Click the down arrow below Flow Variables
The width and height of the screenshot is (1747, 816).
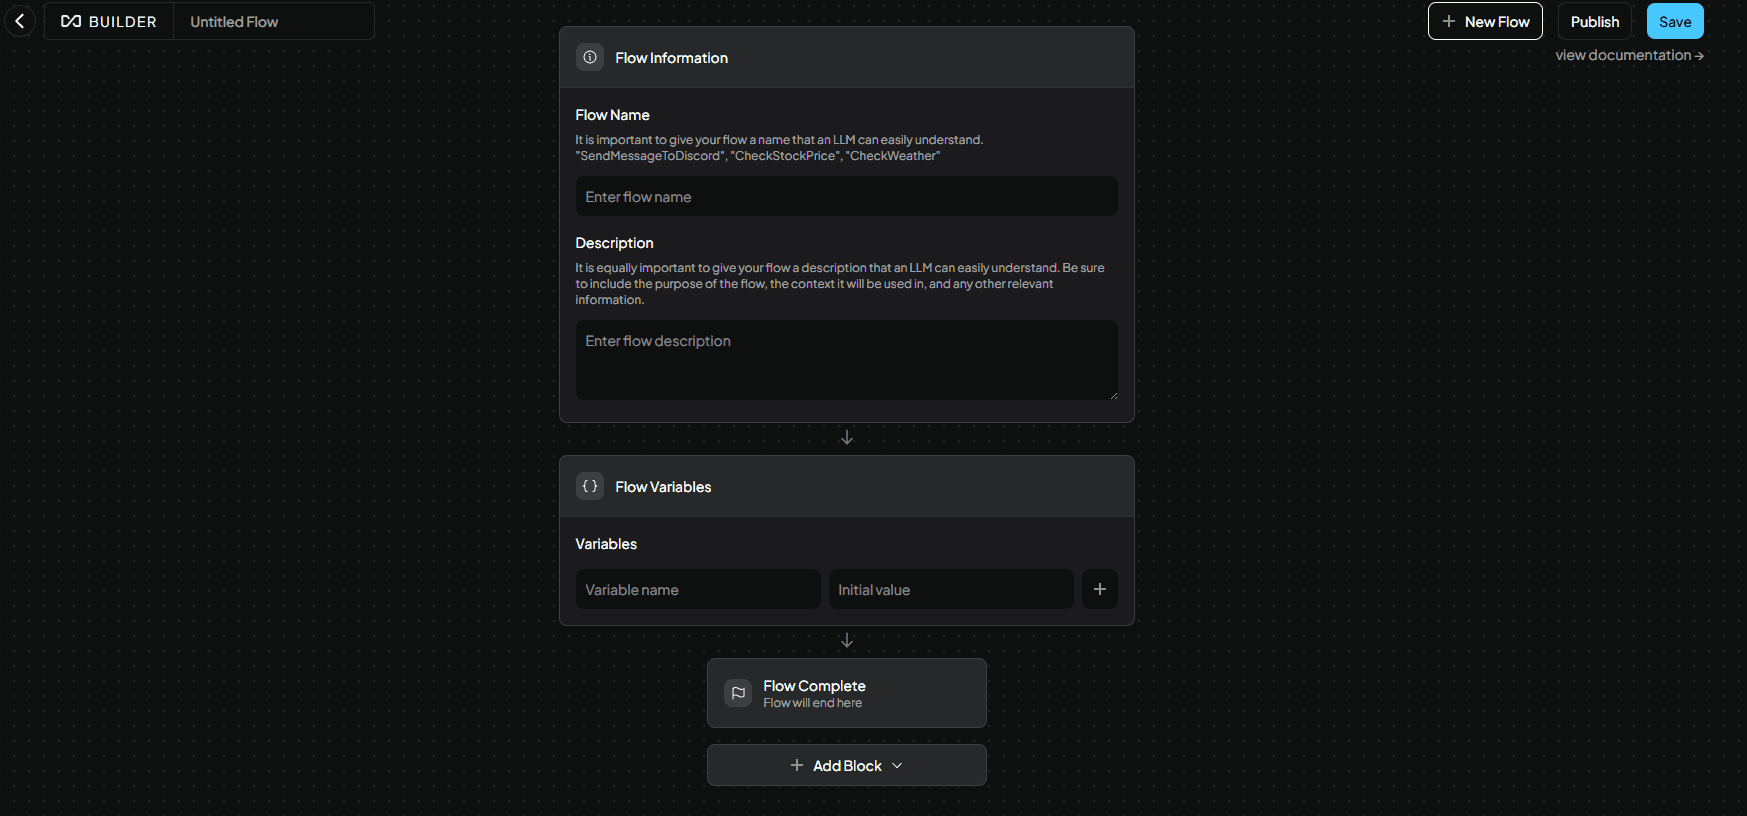[x=847, y=640]
